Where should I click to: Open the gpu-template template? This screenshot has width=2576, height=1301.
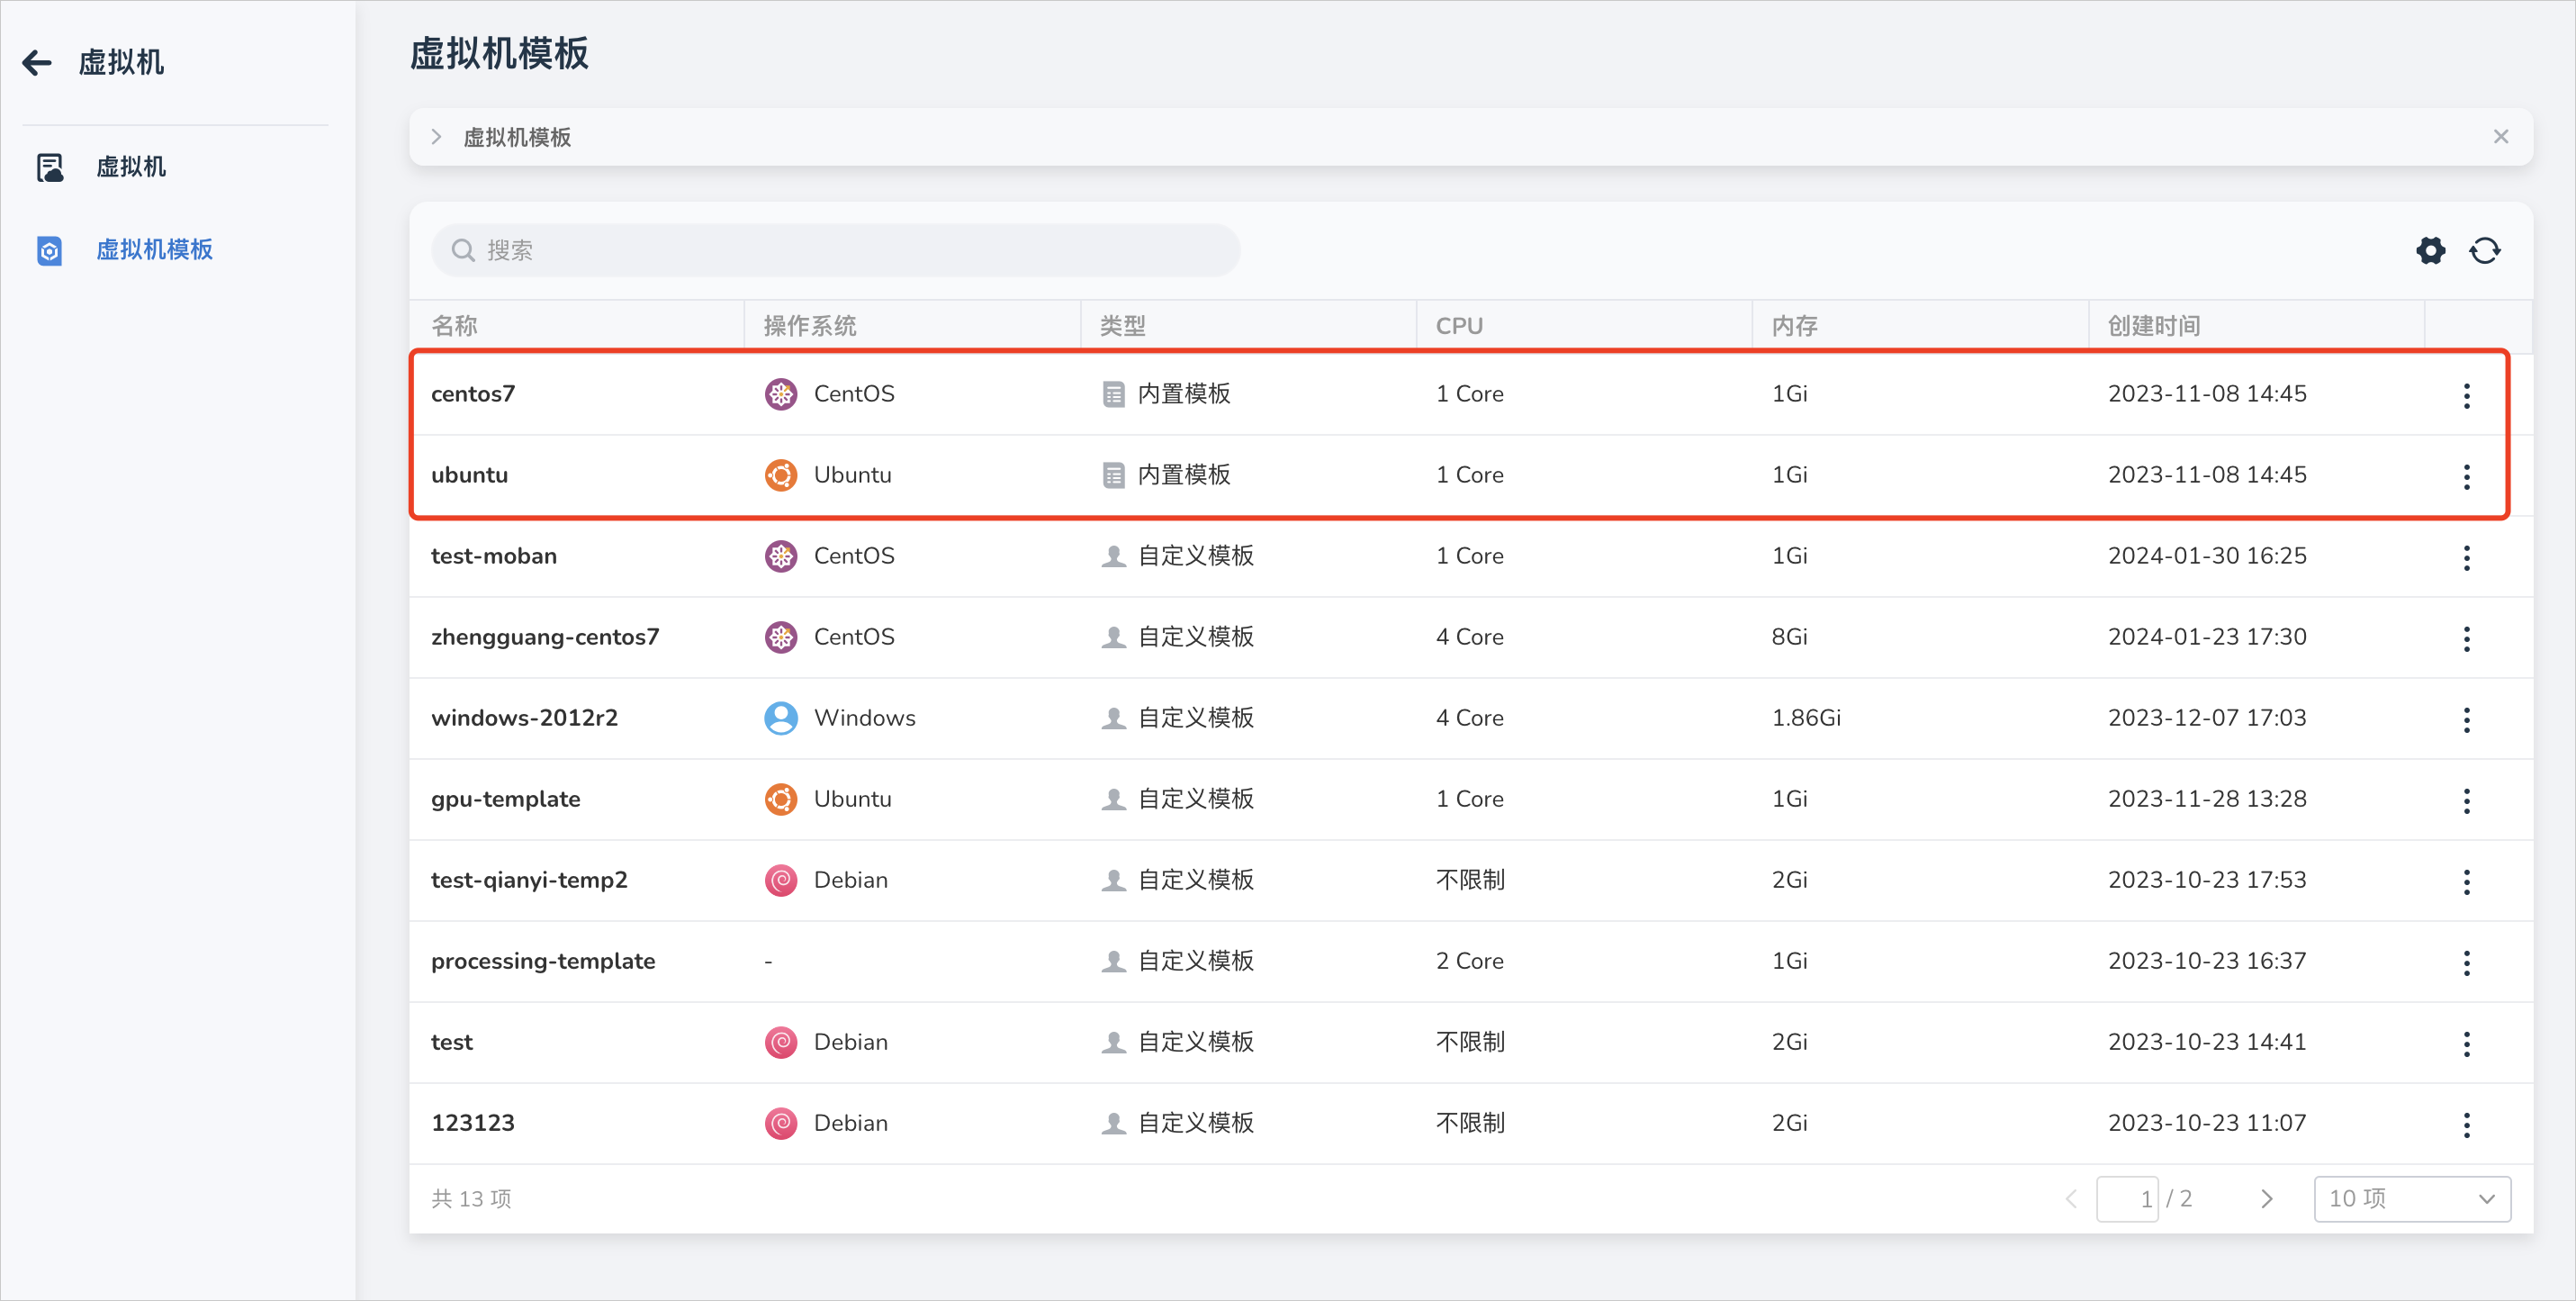pyautogui.click(x=505, y=799)
